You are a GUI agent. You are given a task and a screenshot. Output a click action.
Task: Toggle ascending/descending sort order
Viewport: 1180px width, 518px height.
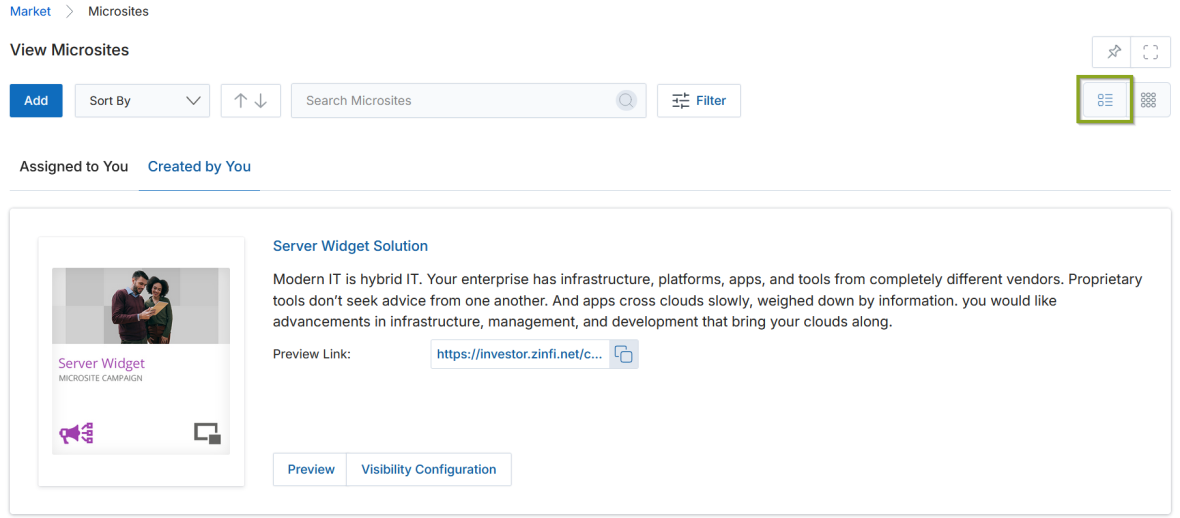pyautogui.click(x=251, y=100)
